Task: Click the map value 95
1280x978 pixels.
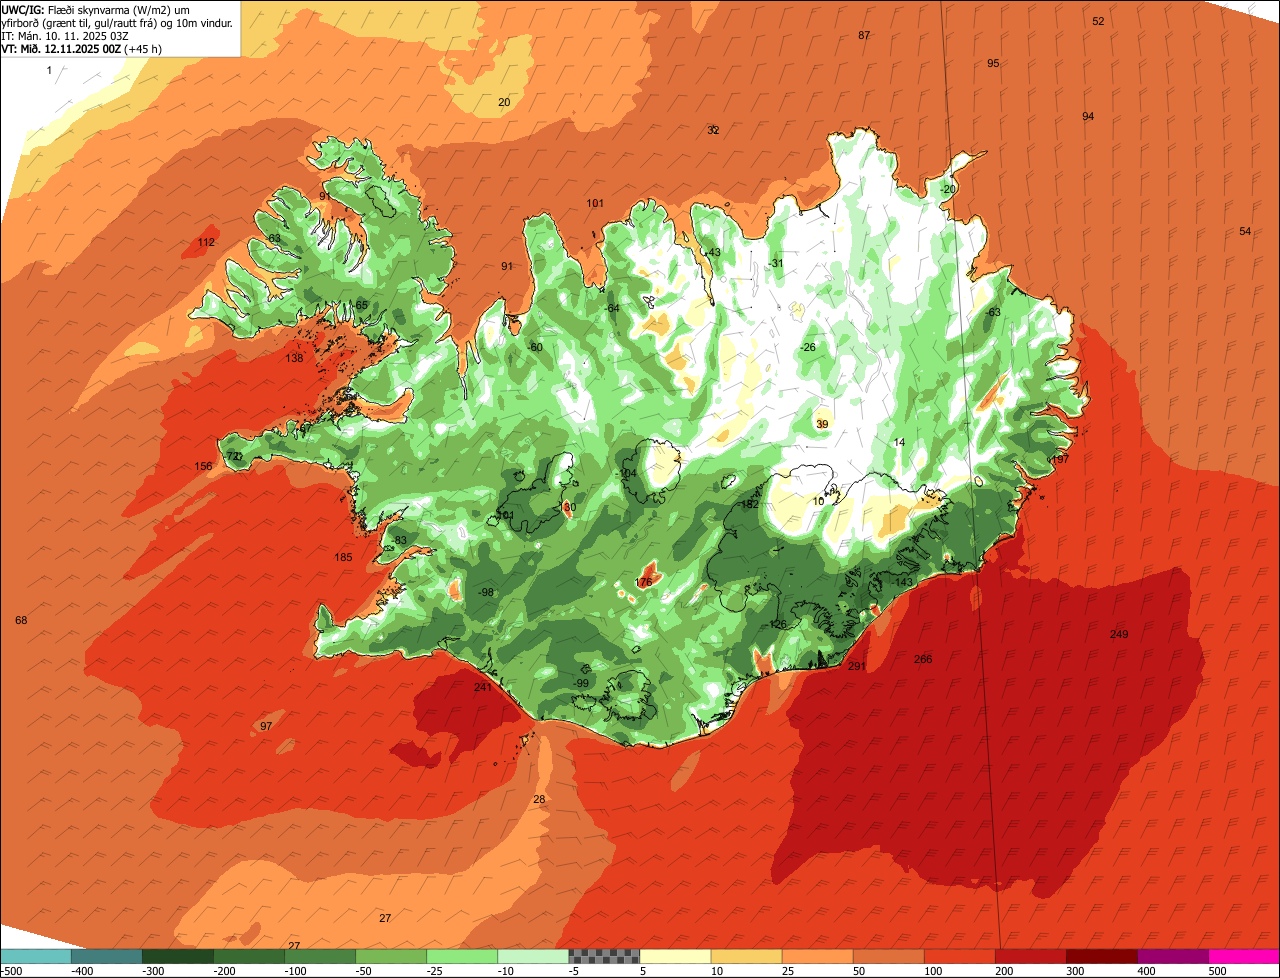Action: pyautogui.click(x=993, y=63)
